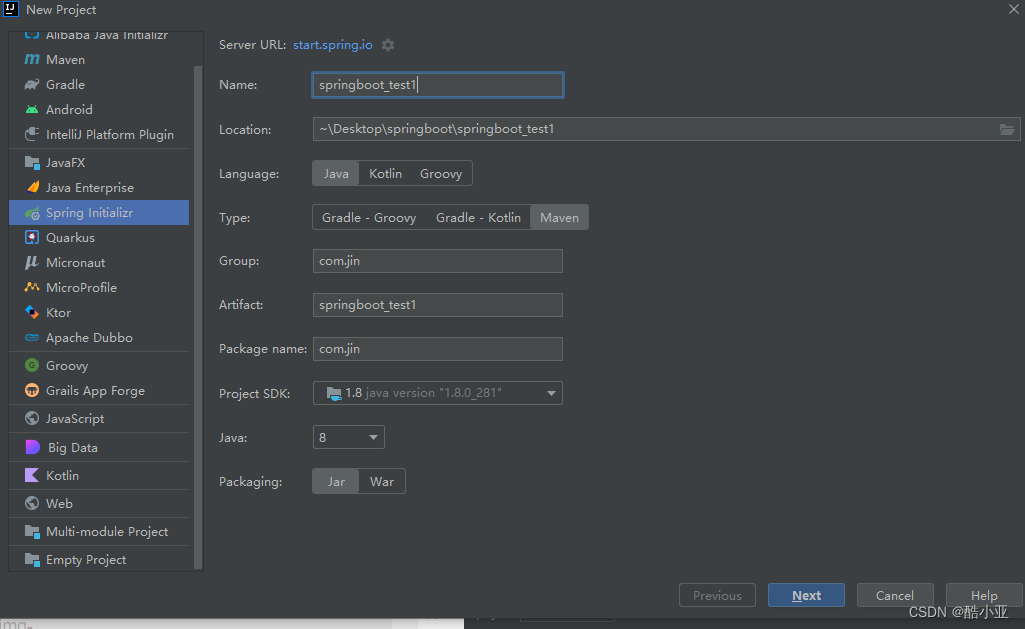Select Java as the language
Screen dimensions: 1025x629
(336, 173)
